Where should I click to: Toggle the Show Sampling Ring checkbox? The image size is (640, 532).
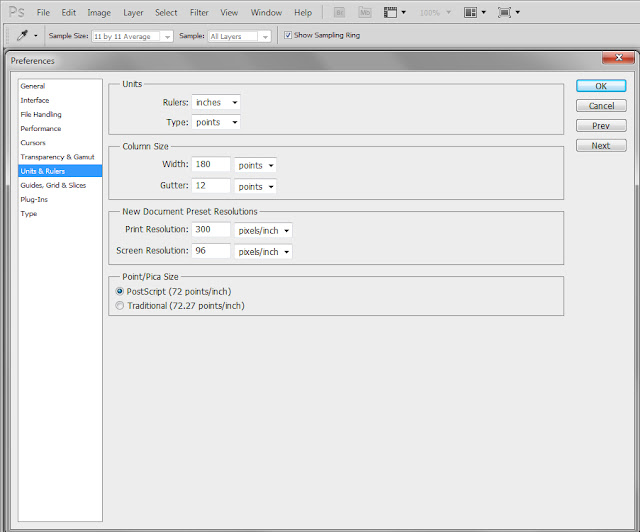point(288,35)
